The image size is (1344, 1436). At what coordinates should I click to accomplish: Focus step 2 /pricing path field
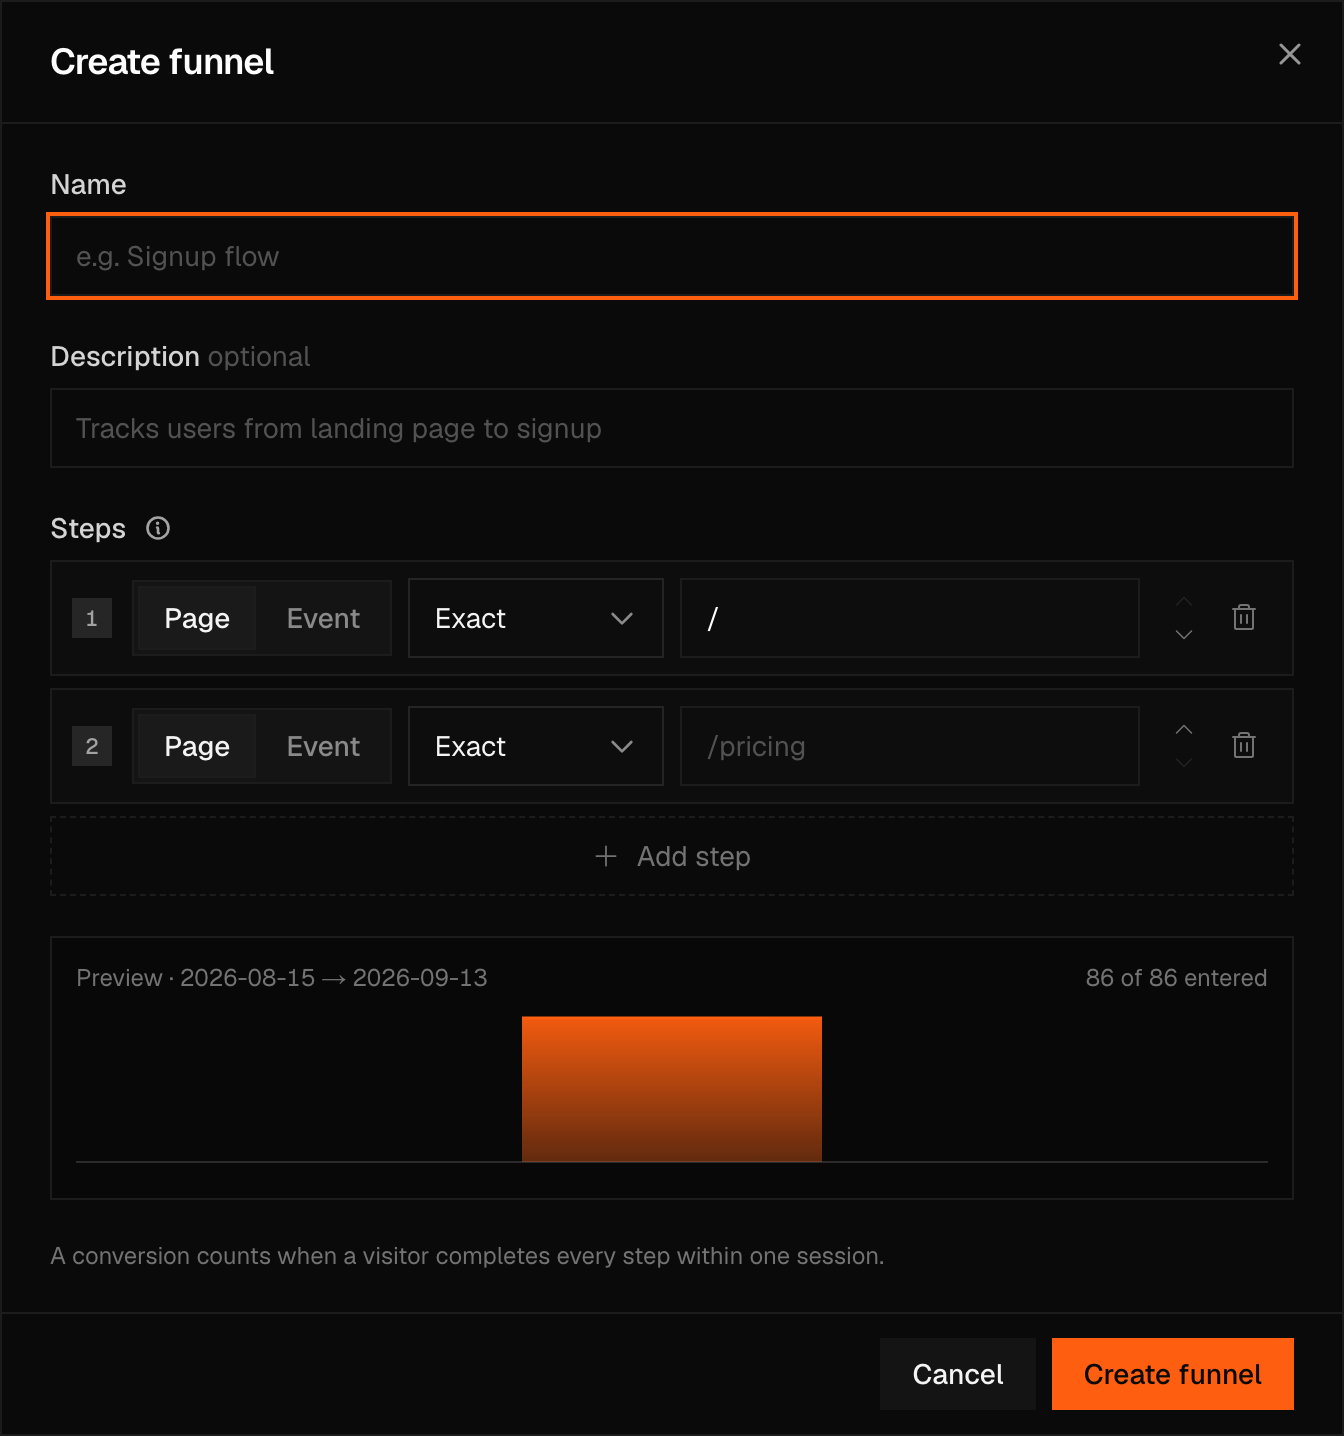tap(910, 746)
